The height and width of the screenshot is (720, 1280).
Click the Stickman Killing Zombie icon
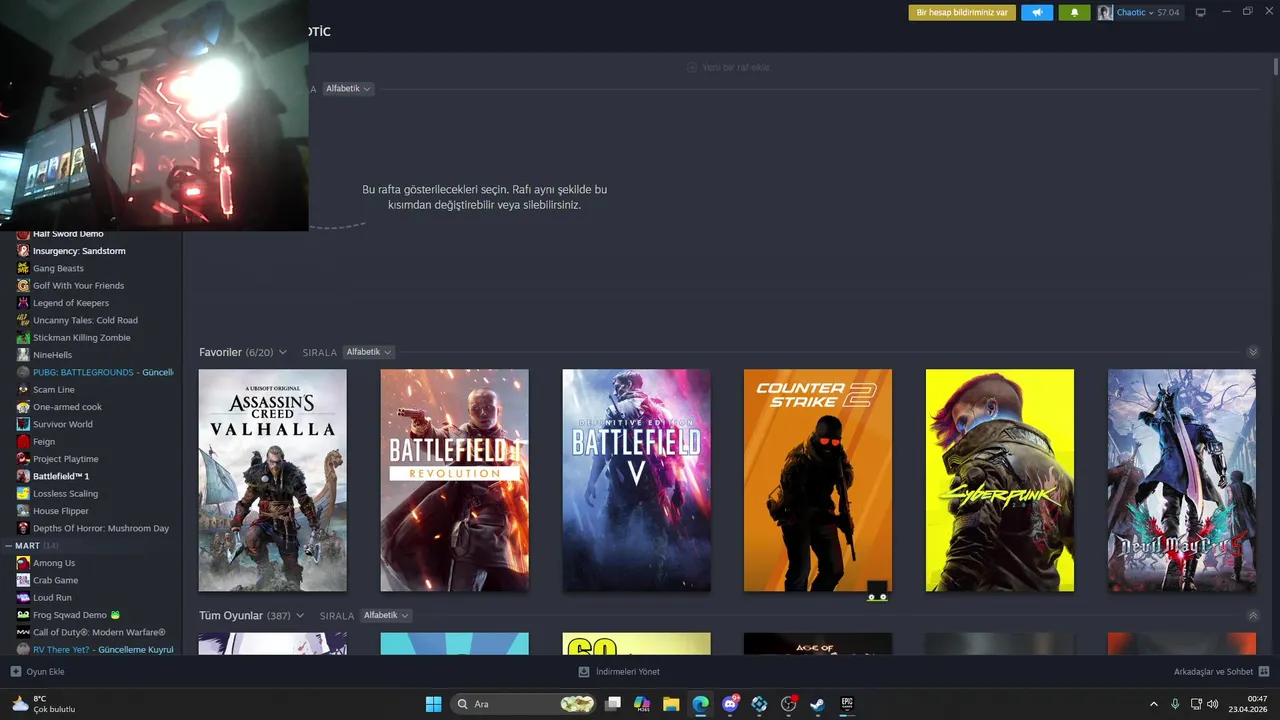pos(23,338)
